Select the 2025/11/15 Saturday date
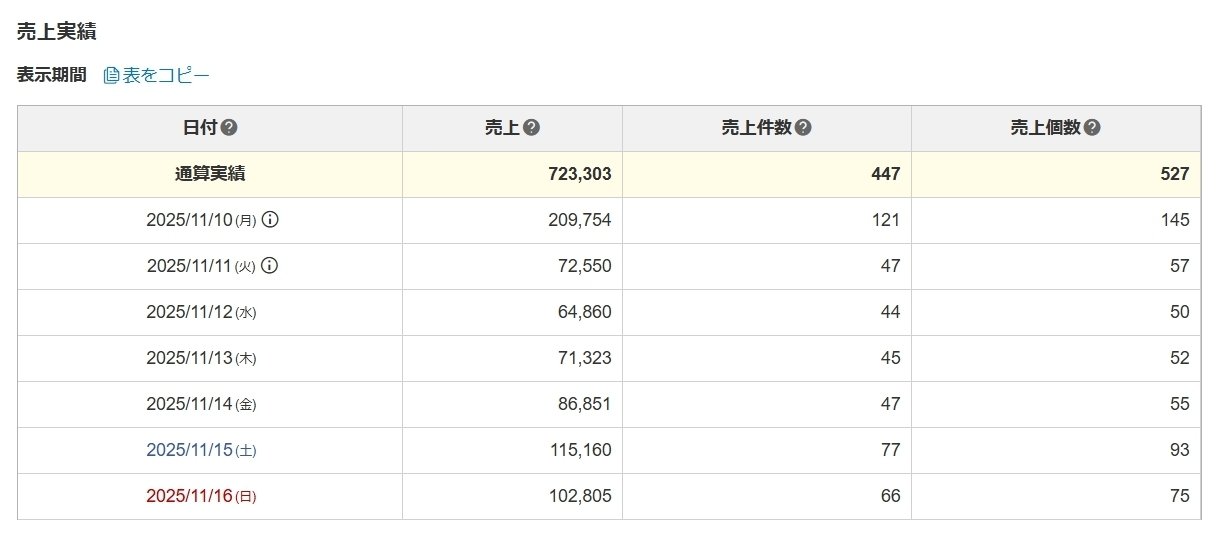 pos(201,450)
